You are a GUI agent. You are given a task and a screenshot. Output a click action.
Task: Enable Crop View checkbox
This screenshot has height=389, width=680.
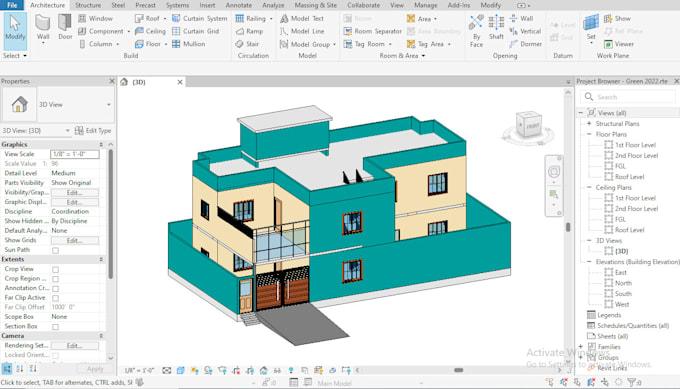[x=56, y=269]
